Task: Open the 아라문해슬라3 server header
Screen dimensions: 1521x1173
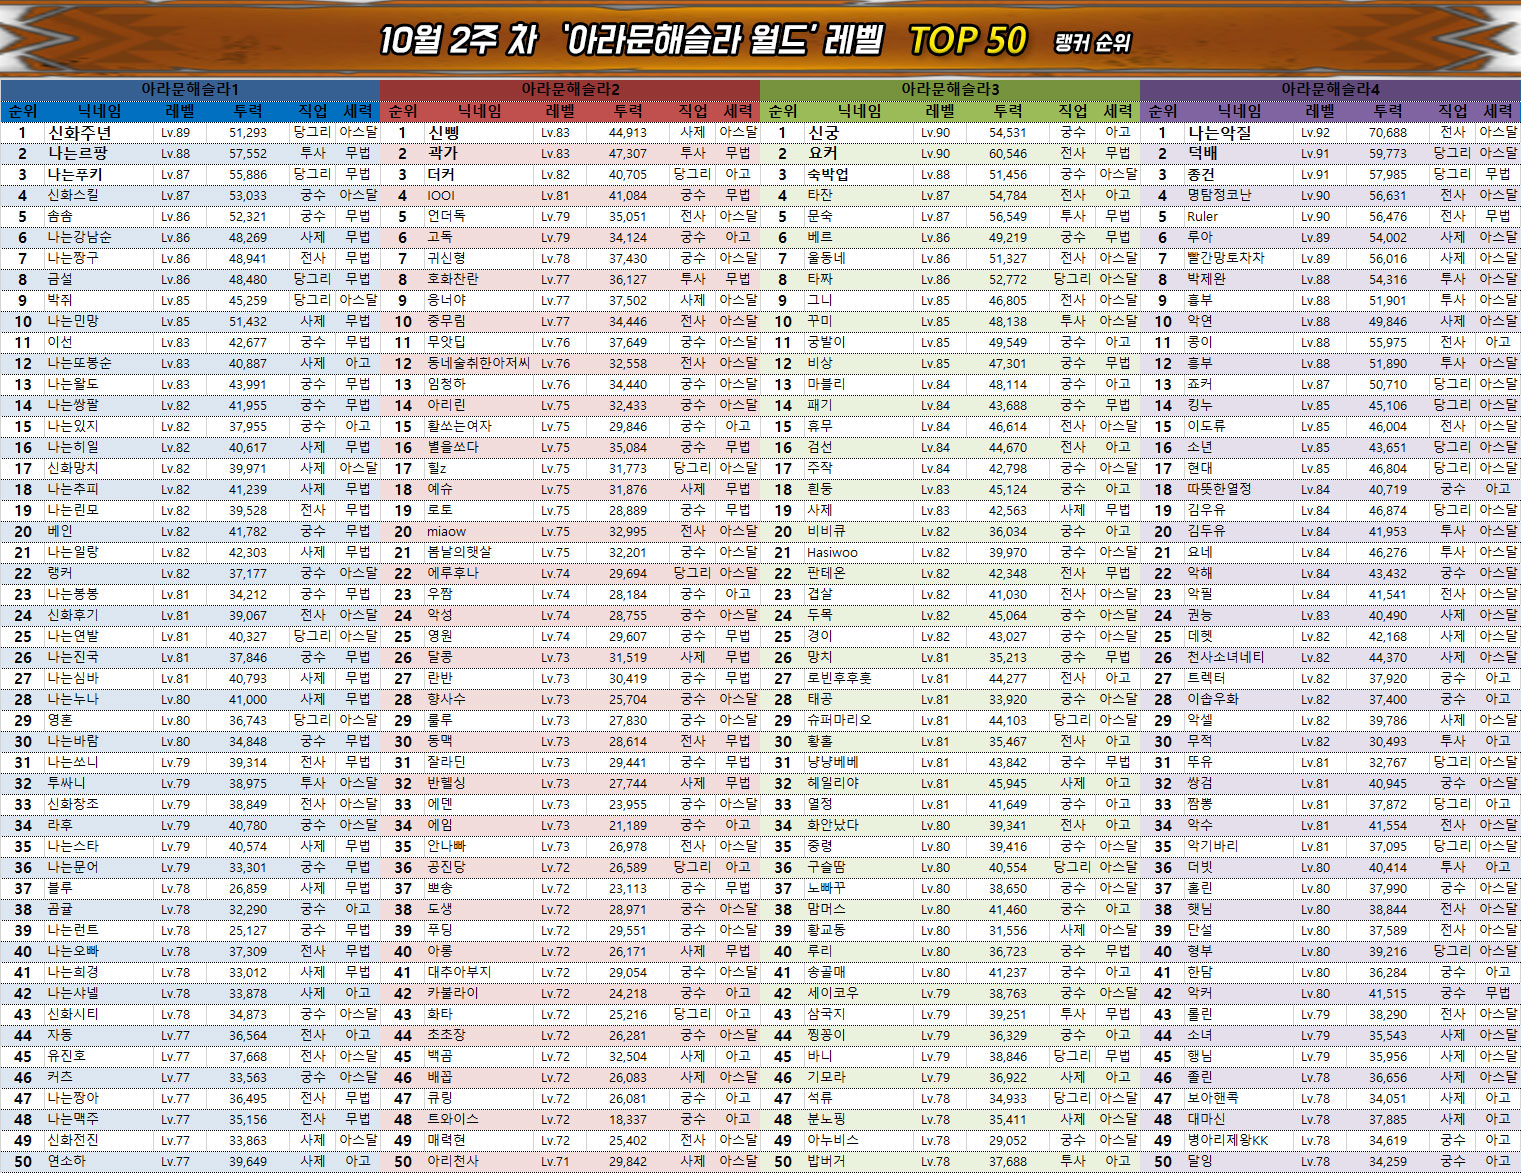Action: pos(950,89)
